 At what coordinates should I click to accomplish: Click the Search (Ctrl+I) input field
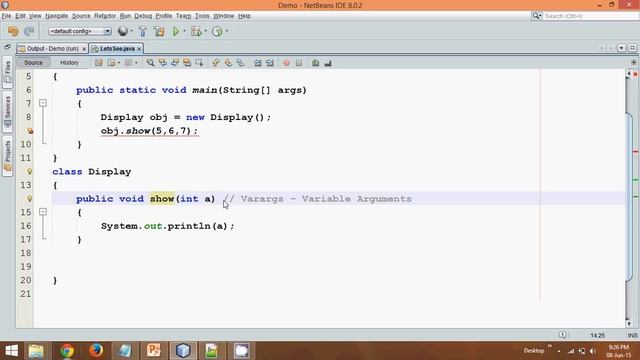click(x=590, y=16)
